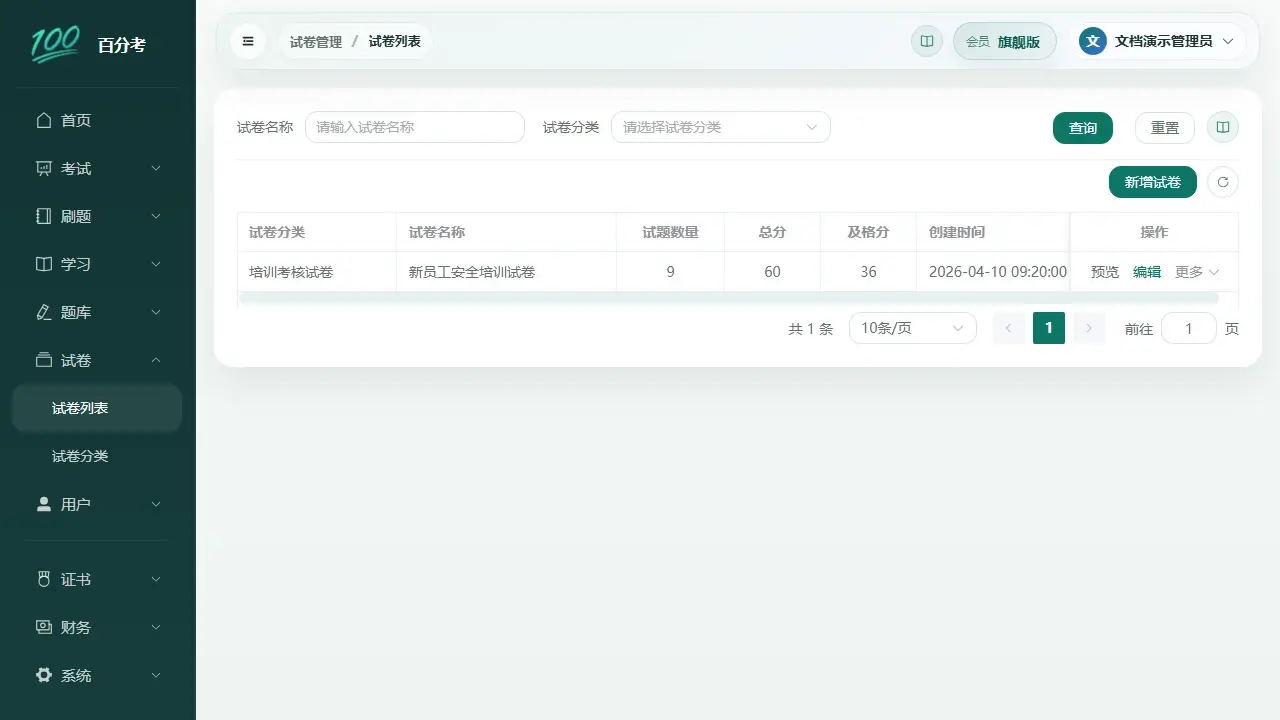Click the 试卷名称 column header
1280x720 pixels.
pyautogui.click(x=507, y=232)
